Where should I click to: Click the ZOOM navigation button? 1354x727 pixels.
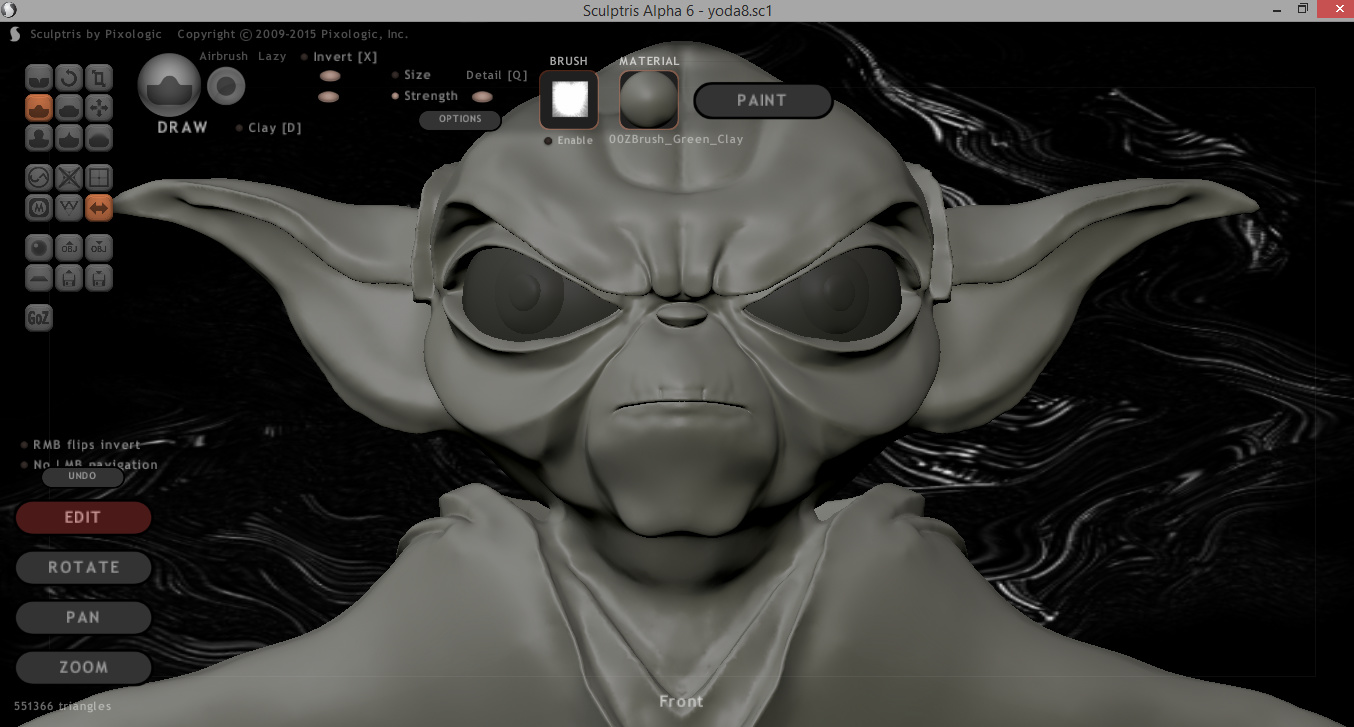coord(83,668)
